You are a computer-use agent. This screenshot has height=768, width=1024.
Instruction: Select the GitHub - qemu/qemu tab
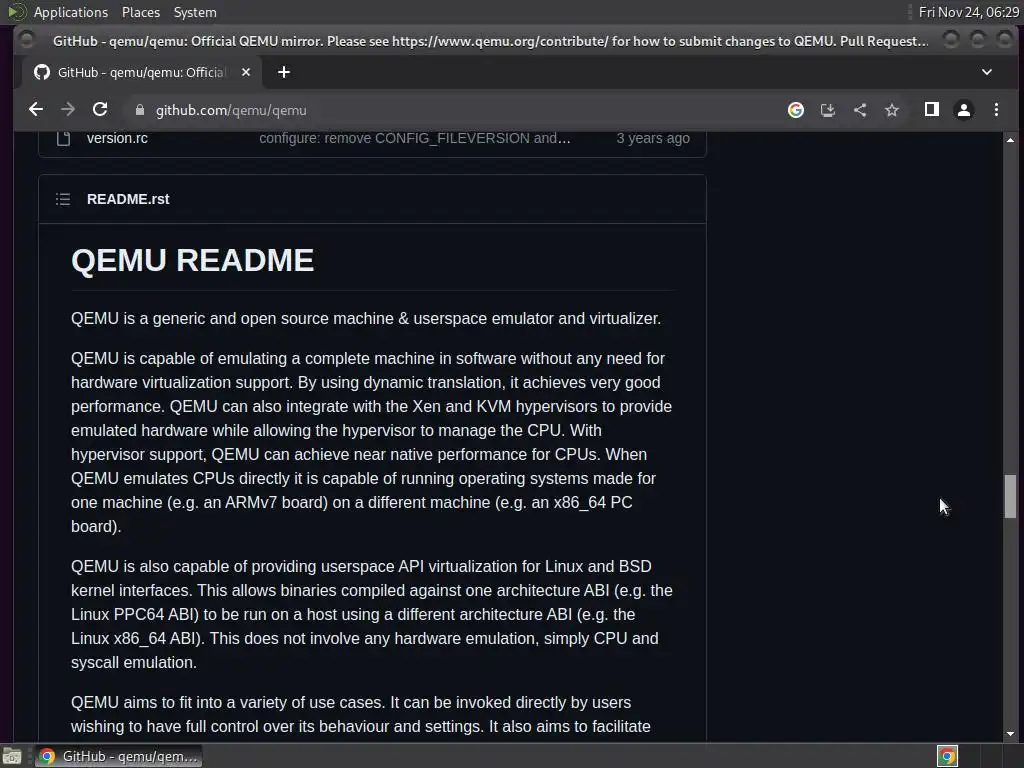click(142, 72)
